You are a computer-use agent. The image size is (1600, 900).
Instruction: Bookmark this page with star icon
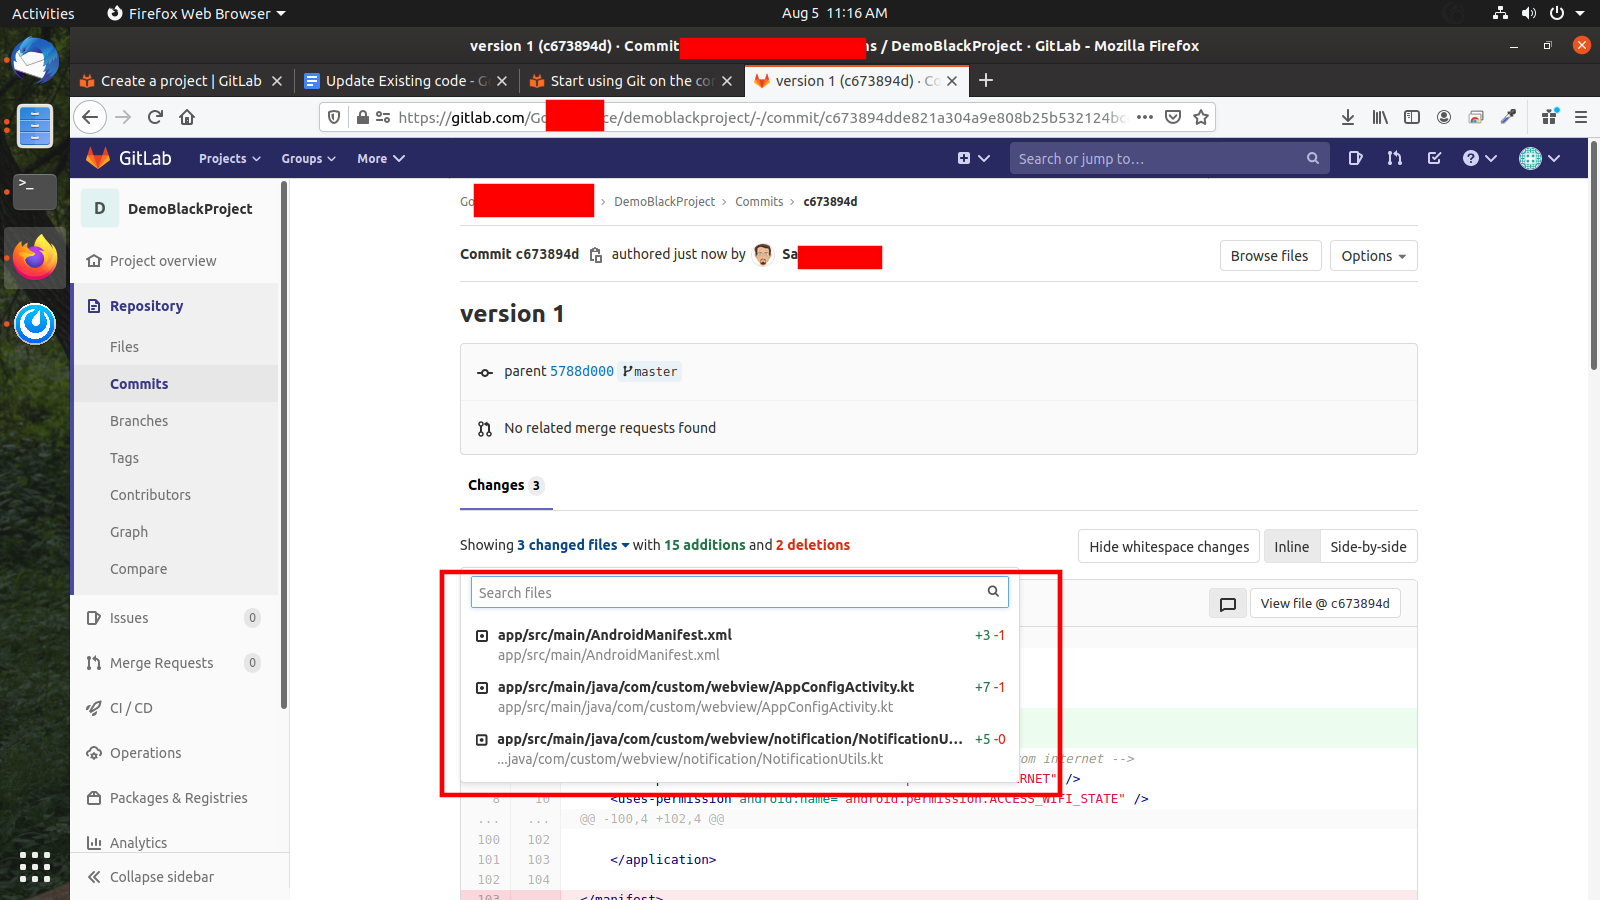(x=1201, y=117)
